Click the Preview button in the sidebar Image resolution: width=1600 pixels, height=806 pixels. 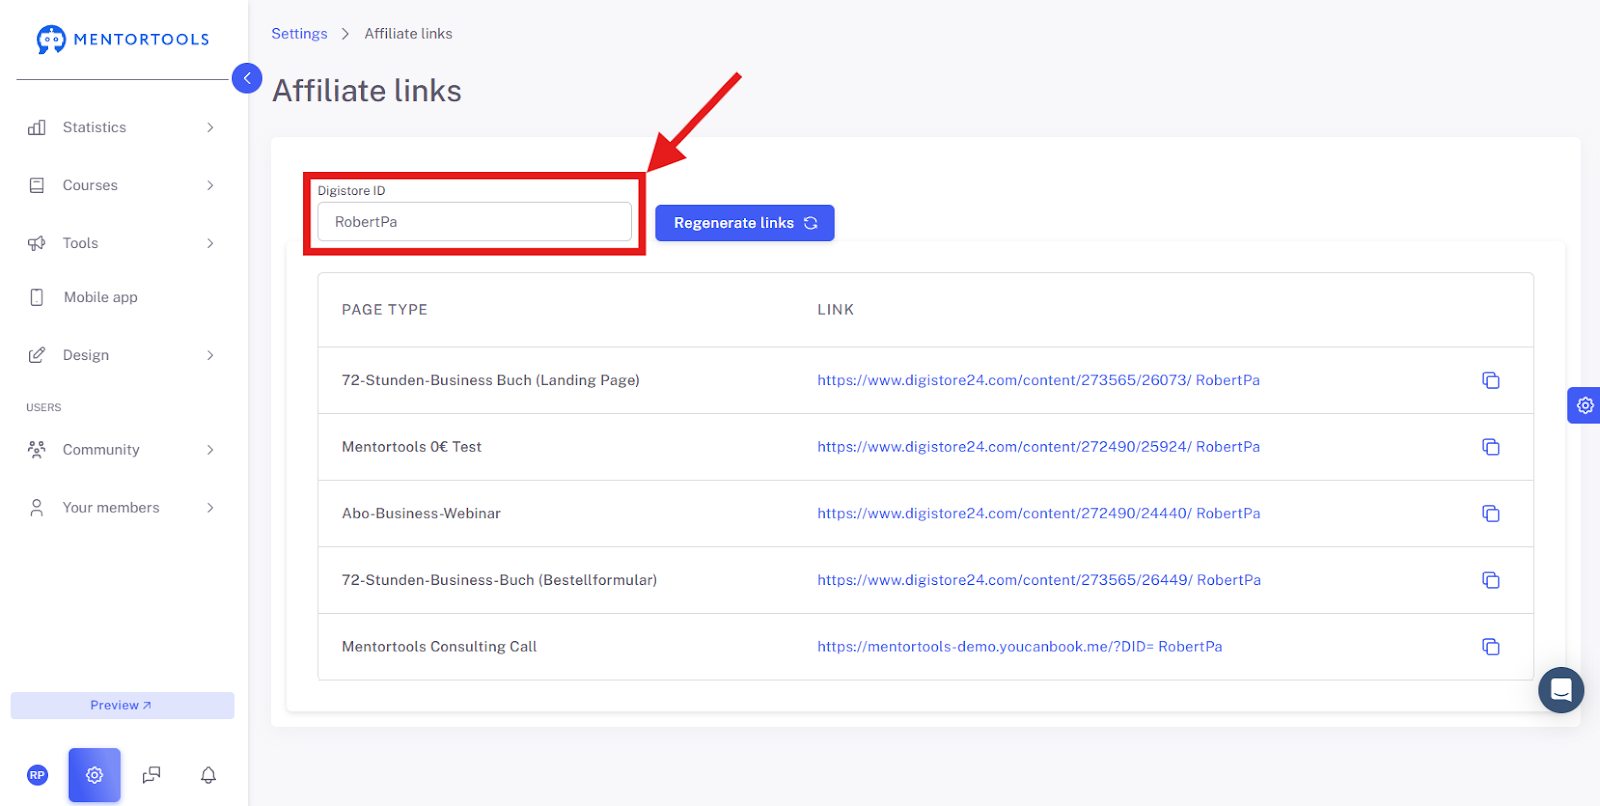coord(122,705)
